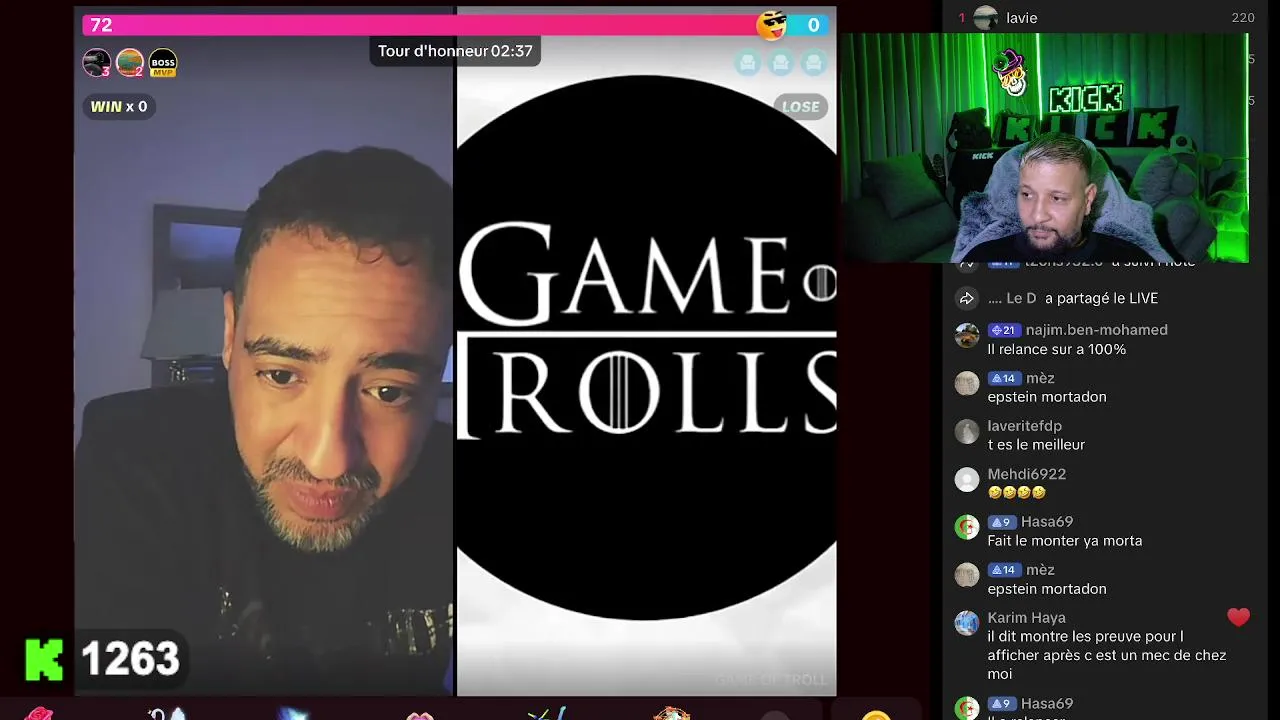
Task: Open the Karim Haya username link
Action: tap(1026, 618)
